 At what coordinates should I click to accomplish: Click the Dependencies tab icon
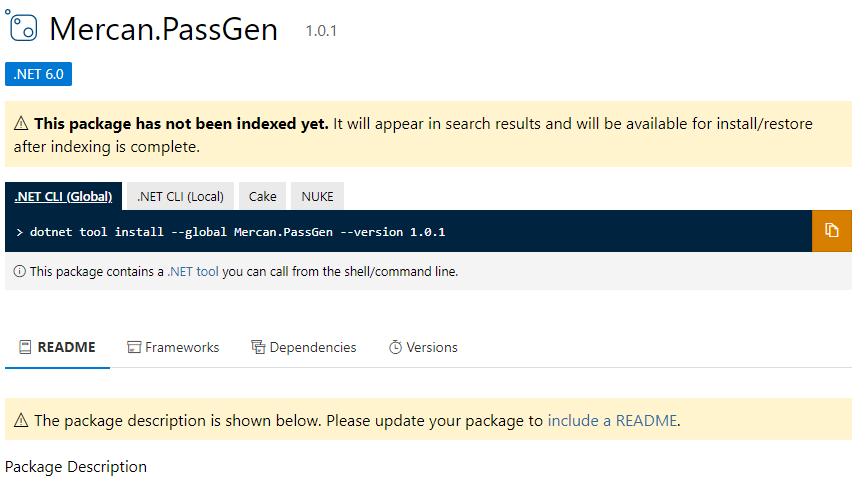coord(258,347)
